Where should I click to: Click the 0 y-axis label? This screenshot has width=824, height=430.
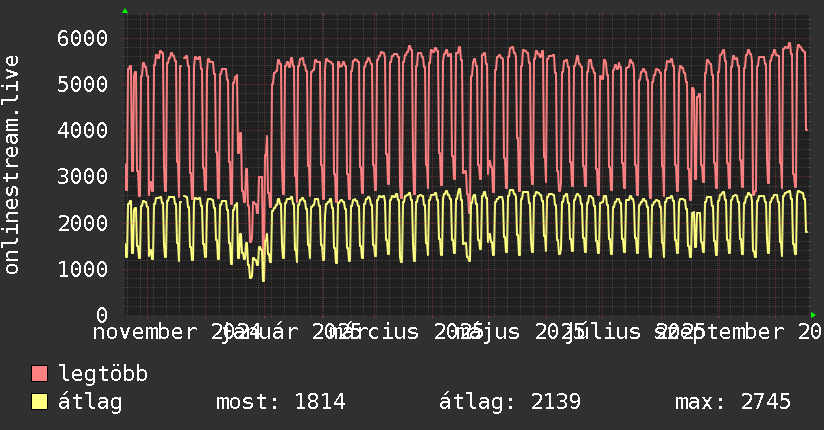pyautogui.click(x=102, y=315)
